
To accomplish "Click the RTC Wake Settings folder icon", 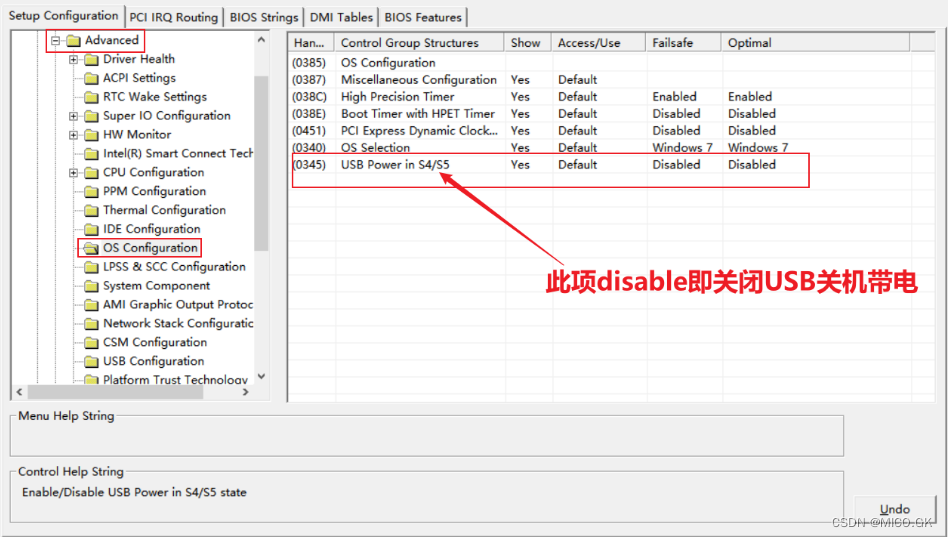I will click(91, 97).
